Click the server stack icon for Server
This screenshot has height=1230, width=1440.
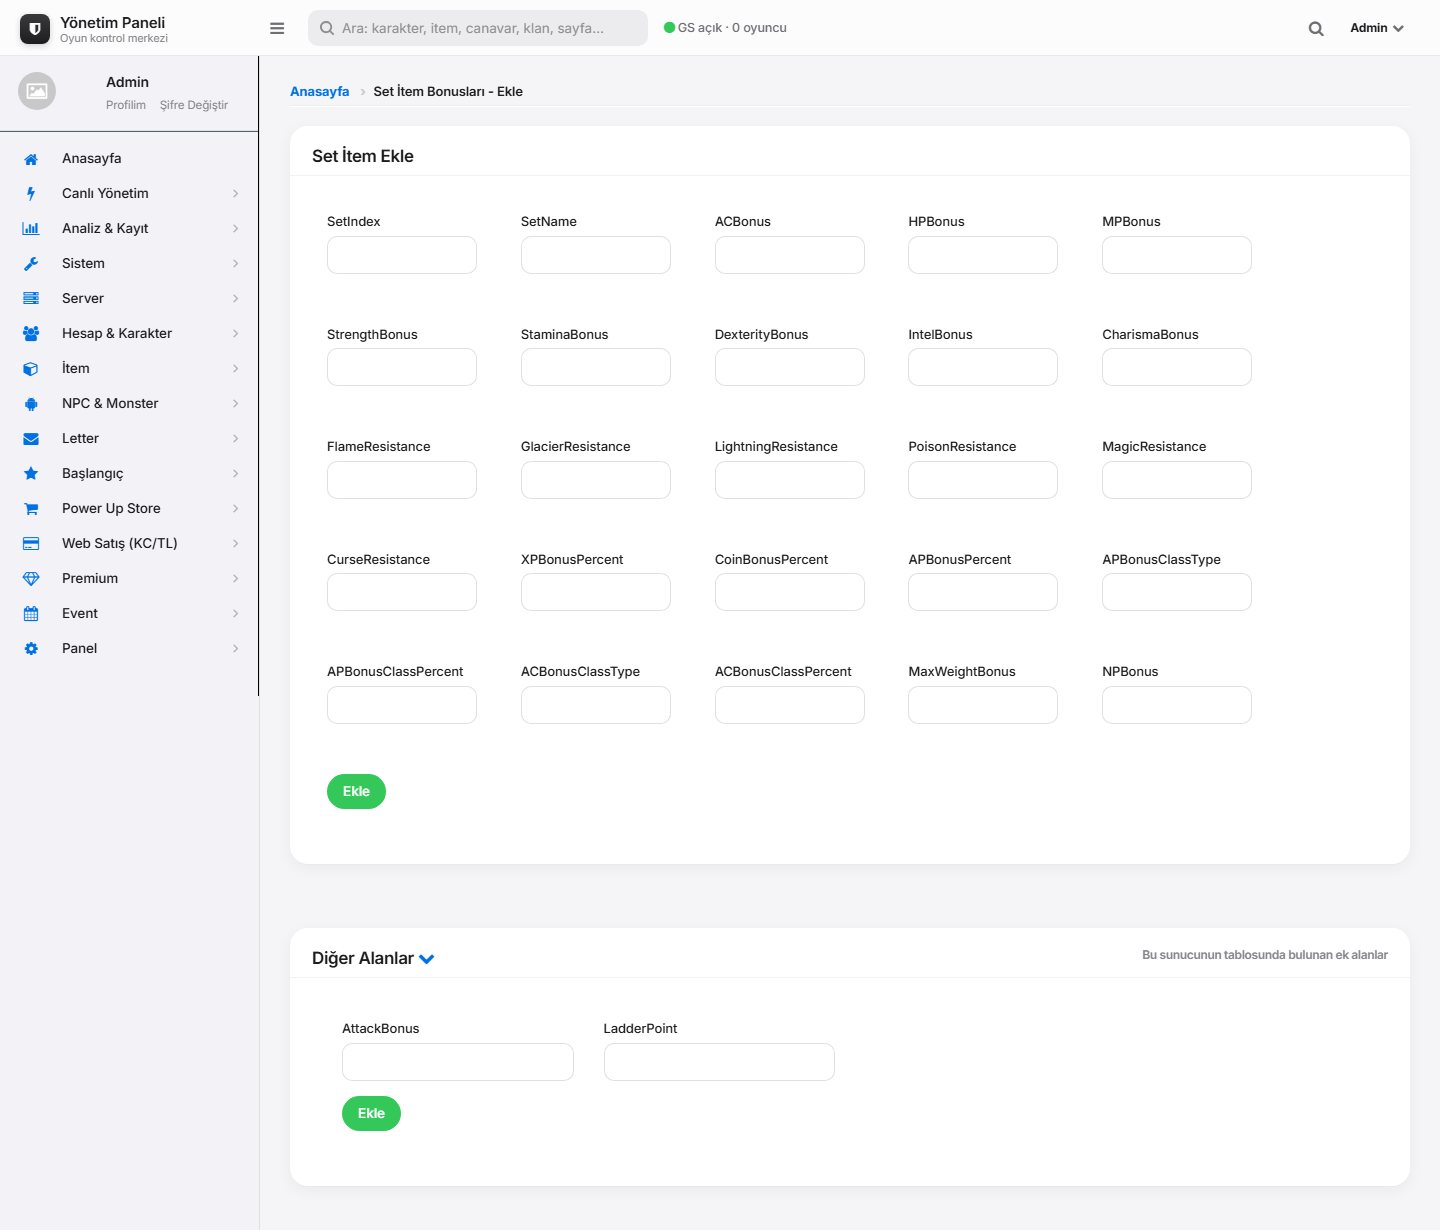pyautogui.click(x=31, y=299)
